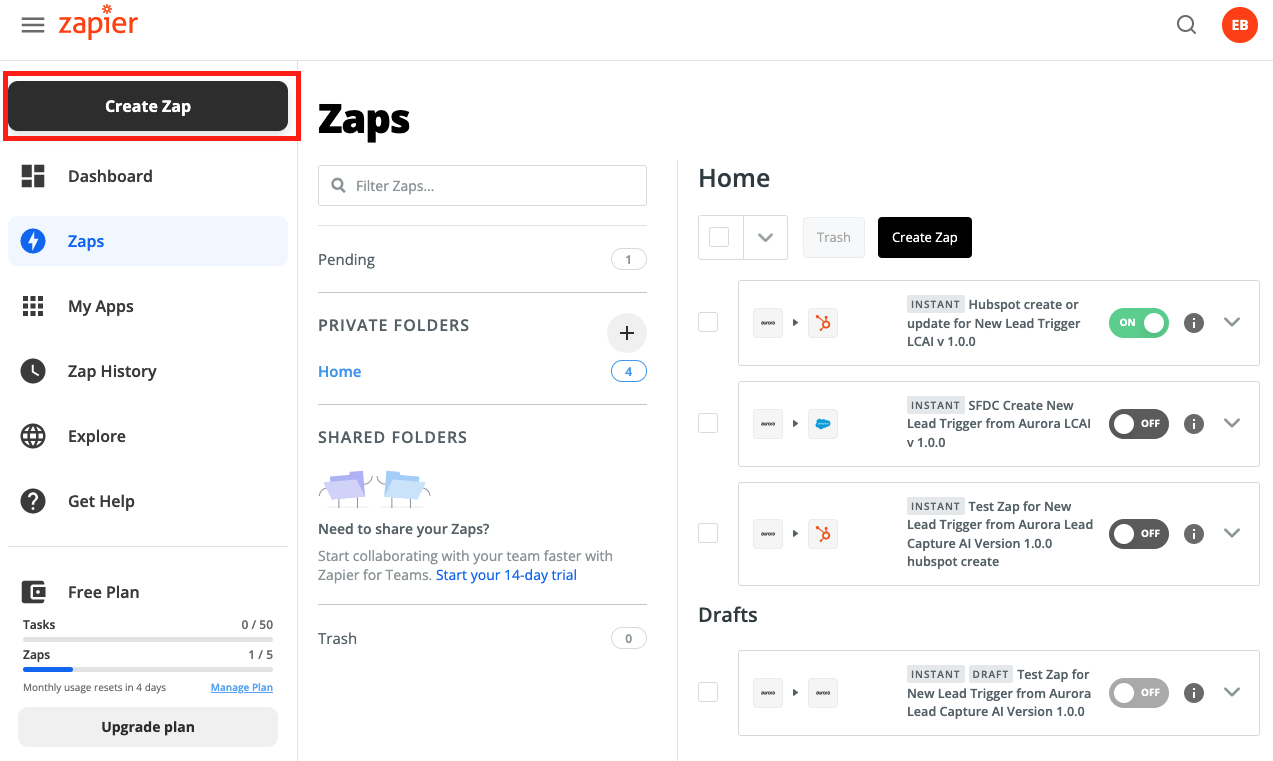Switch to Zap History in the sidebar
Viewport: 1273px width, 761px height.
pos(112,371)
